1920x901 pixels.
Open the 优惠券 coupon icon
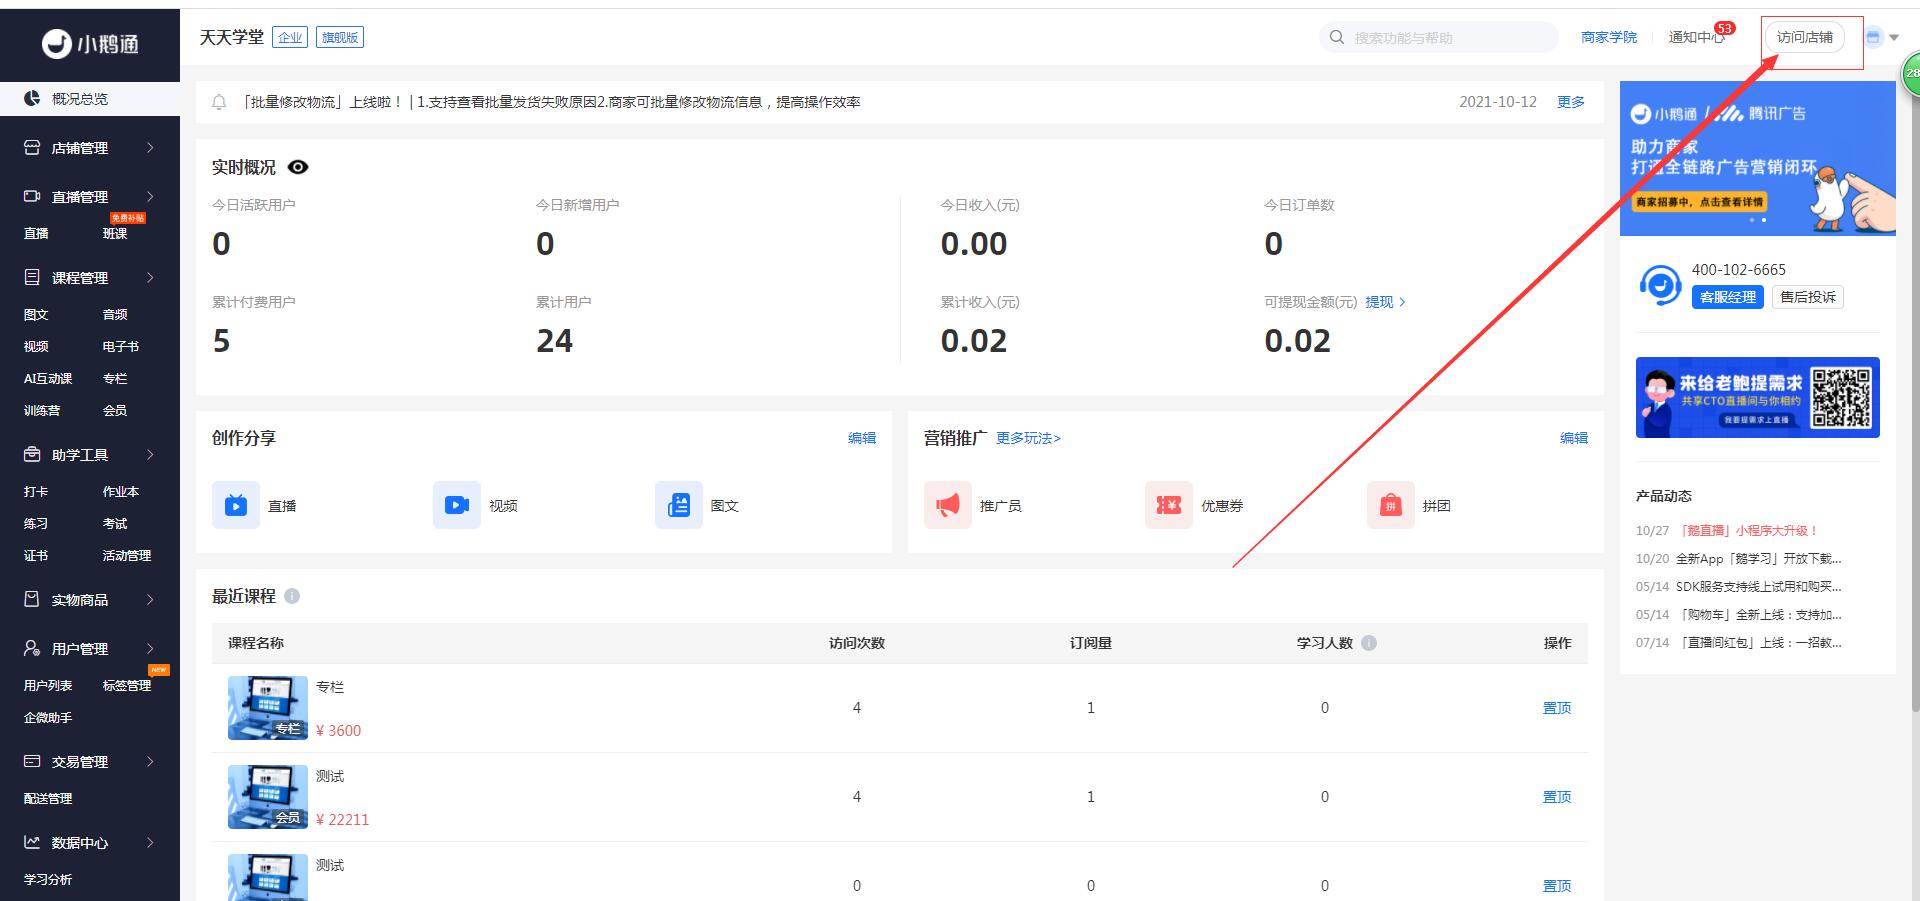coord(1169,505)
